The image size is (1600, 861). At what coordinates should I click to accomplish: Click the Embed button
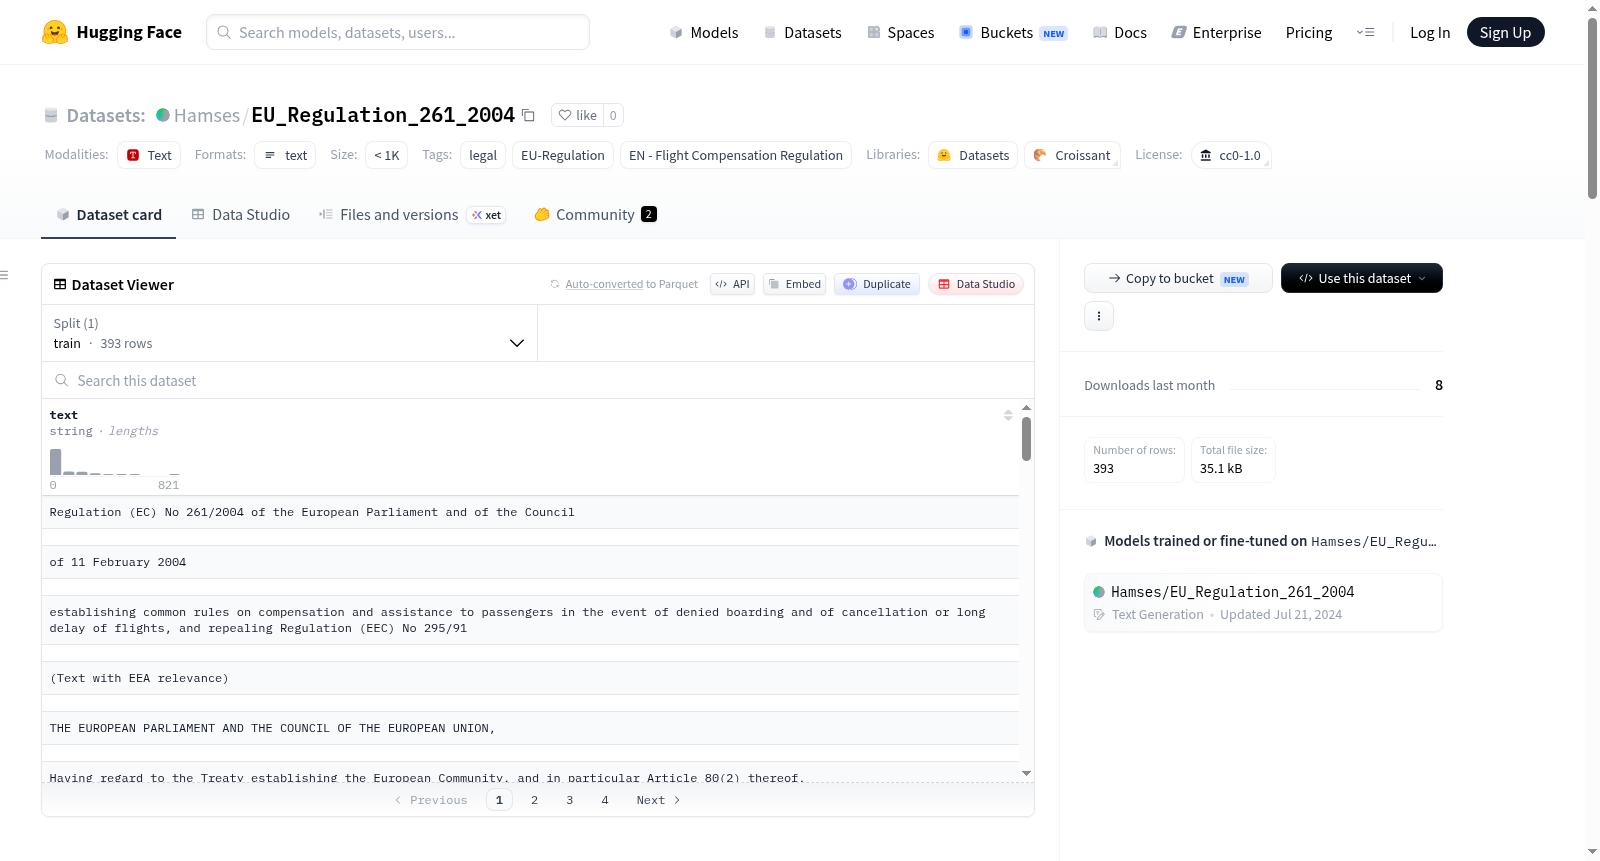[794, 284]
